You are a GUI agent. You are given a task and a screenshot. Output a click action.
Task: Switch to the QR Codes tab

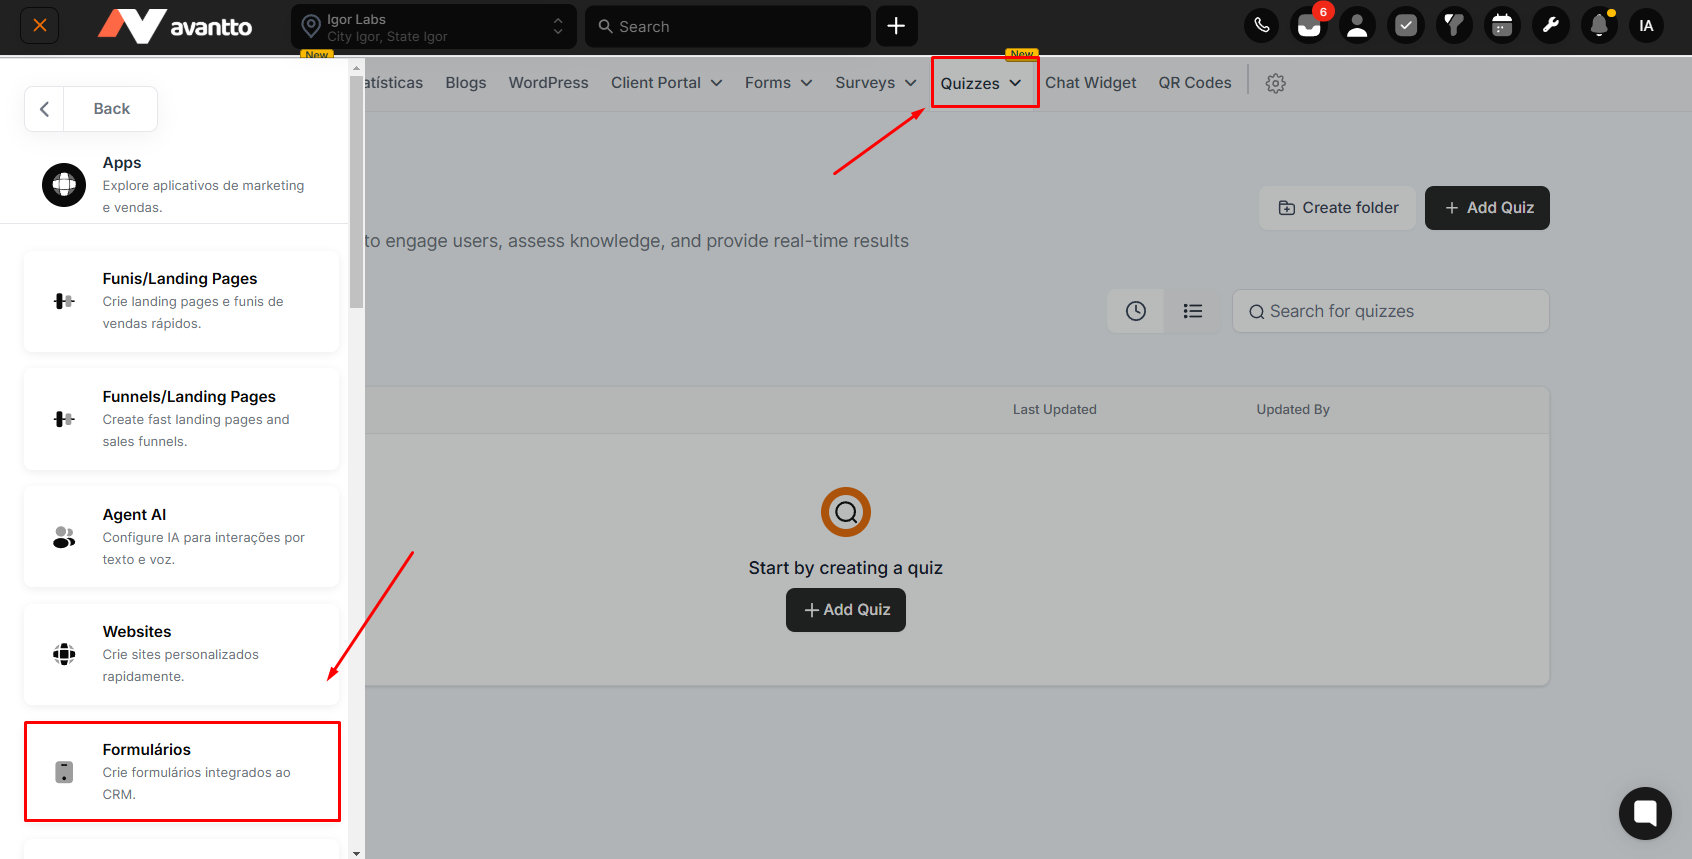(1195, 83)
